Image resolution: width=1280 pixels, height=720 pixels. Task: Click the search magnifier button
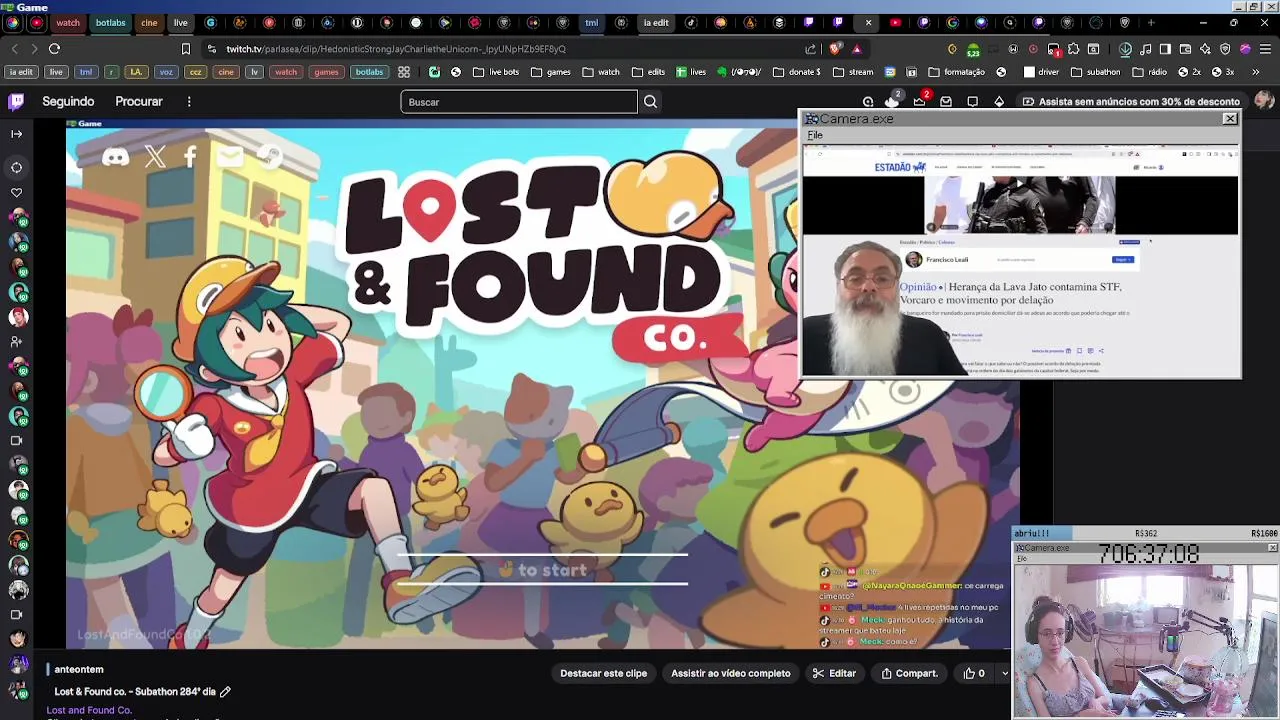(650, 101)
